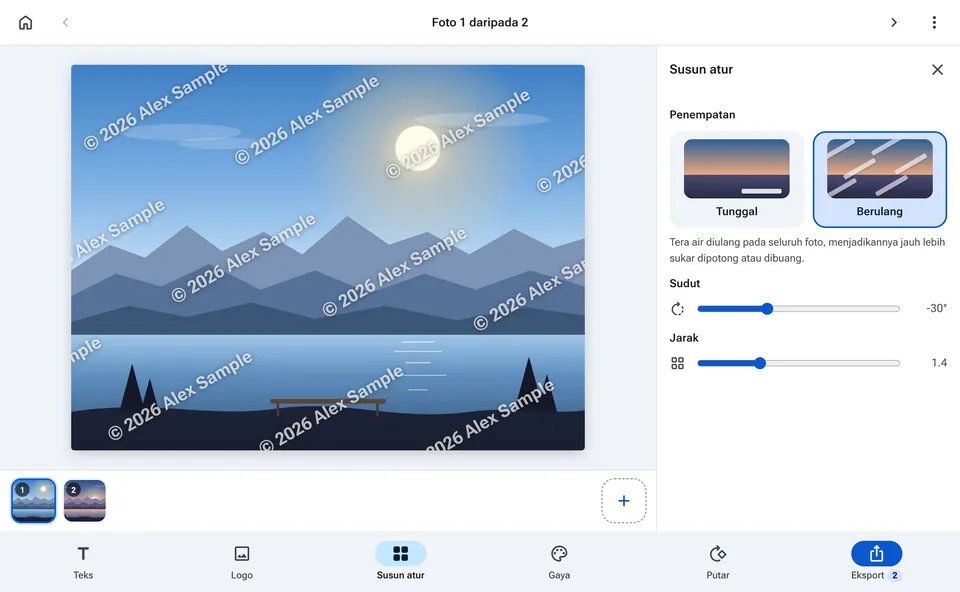Viewport: 960px width, 592px height.
Task: Go to next photo with right chevron
Action: (x=894, y=23)
